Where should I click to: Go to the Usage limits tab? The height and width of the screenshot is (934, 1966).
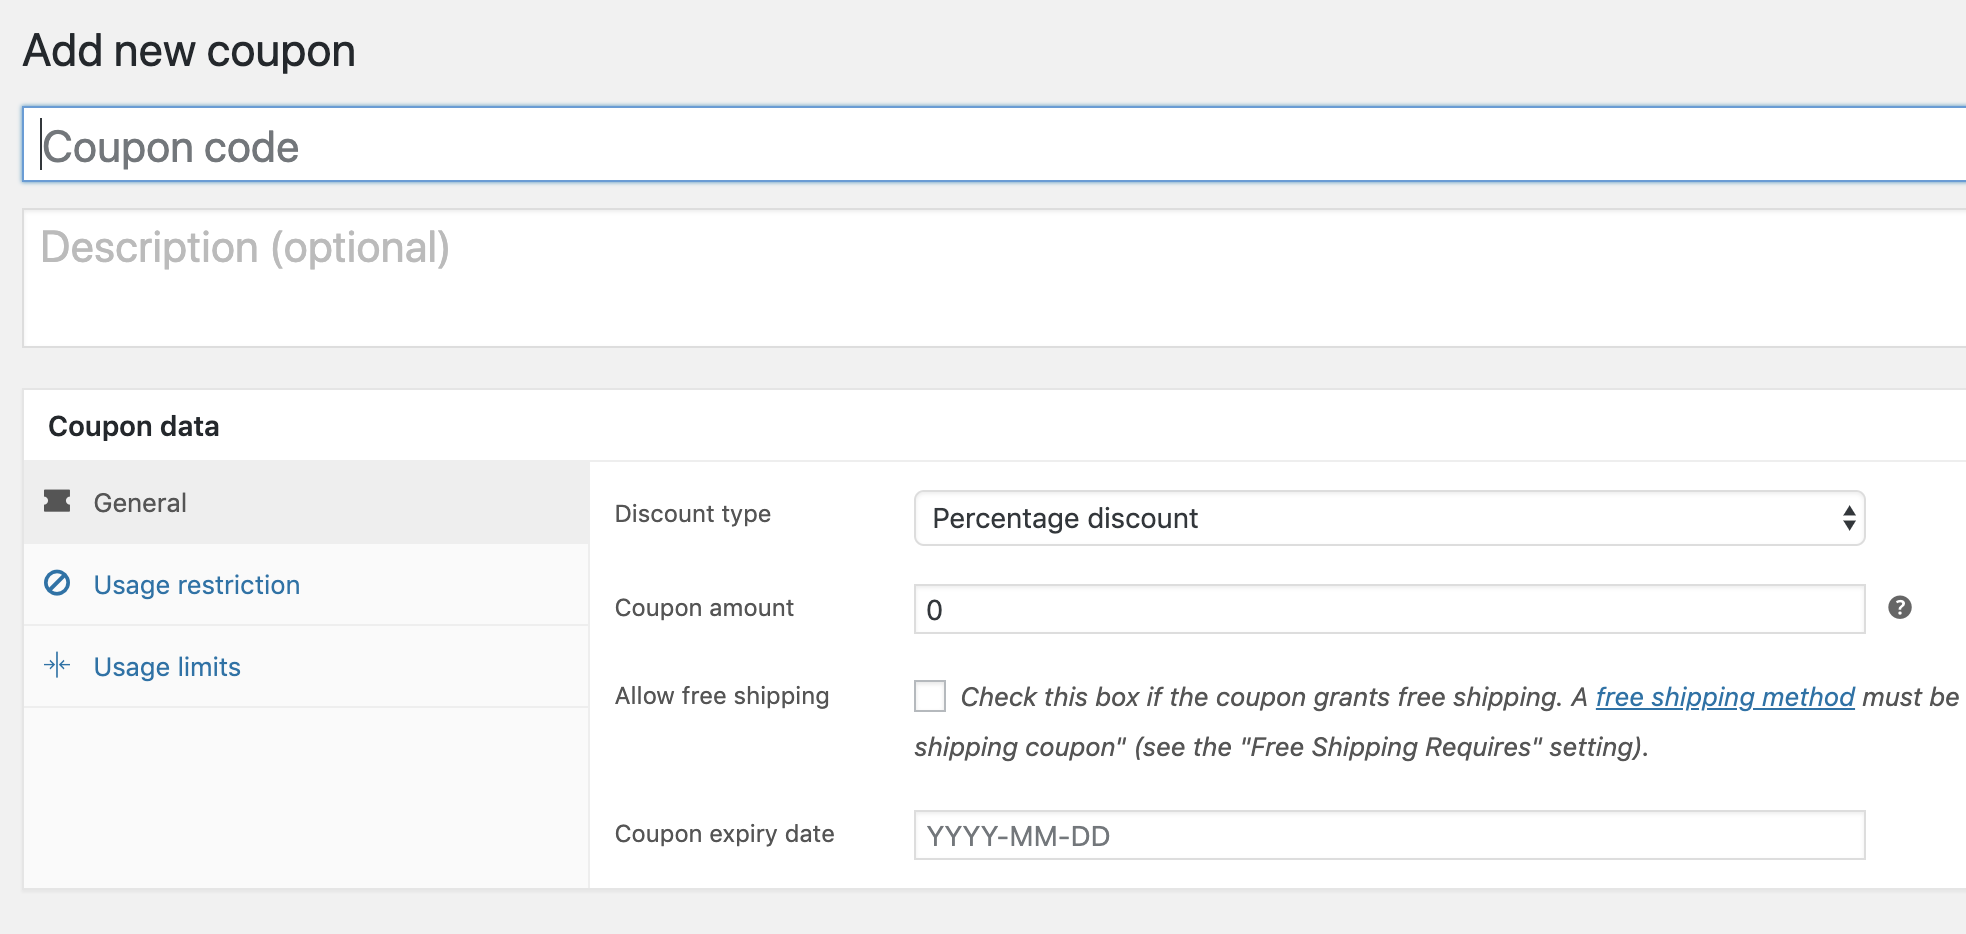pos(167,667)
